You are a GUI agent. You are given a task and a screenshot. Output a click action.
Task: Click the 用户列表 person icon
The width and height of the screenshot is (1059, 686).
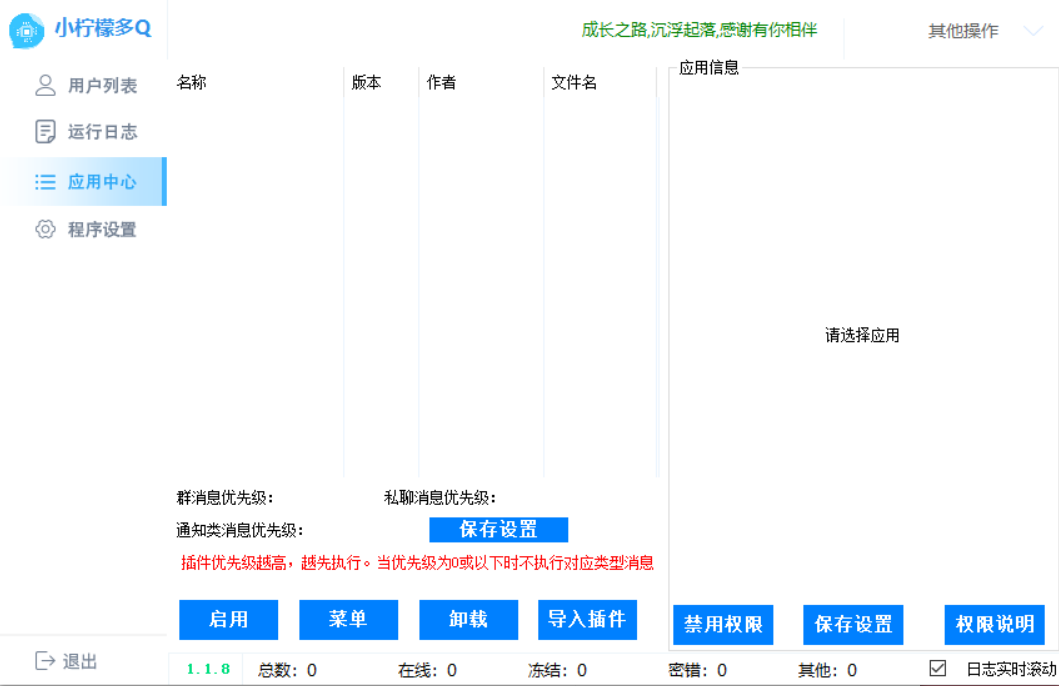[x=44, y=85]
